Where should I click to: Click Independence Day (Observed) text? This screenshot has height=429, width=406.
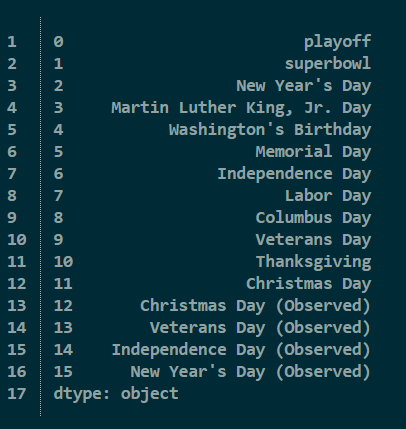241,350
